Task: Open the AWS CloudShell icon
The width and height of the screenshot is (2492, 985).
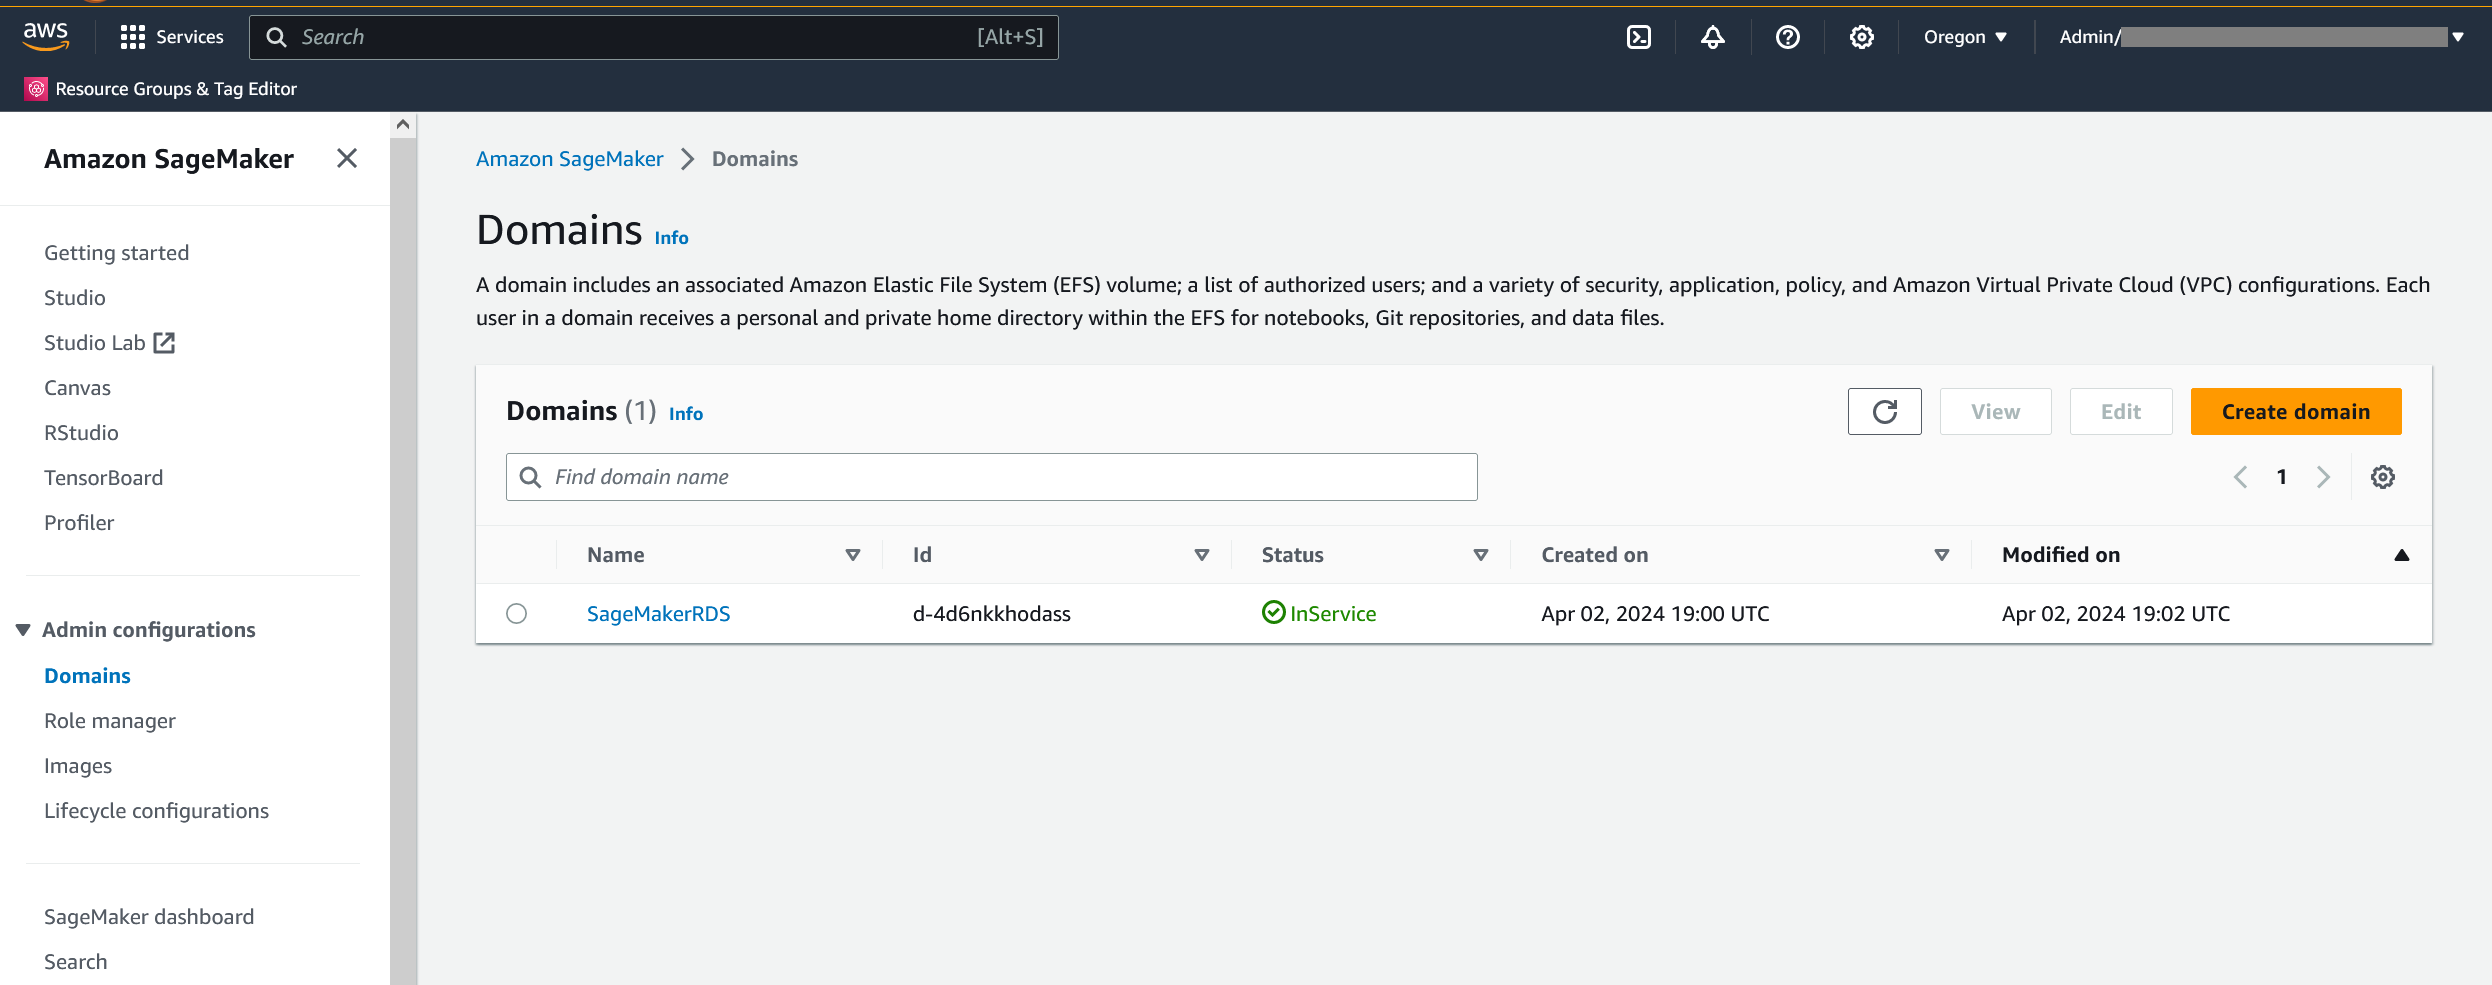Action: tap(1639, 37)
